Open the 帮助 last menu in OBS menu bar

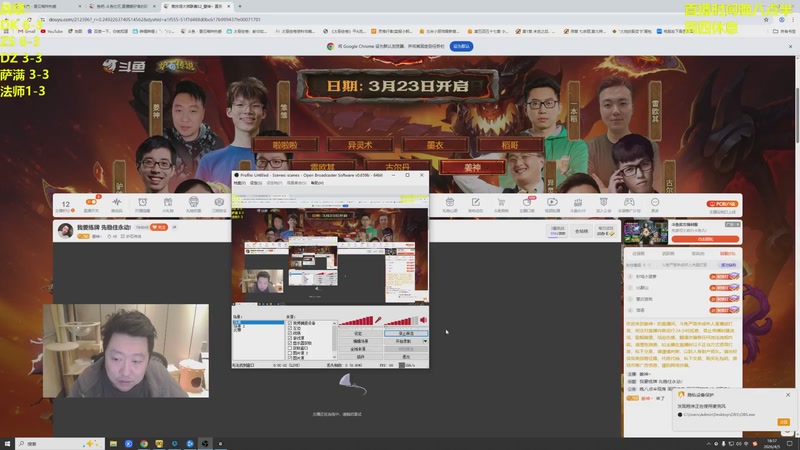(x=317, y=183)
